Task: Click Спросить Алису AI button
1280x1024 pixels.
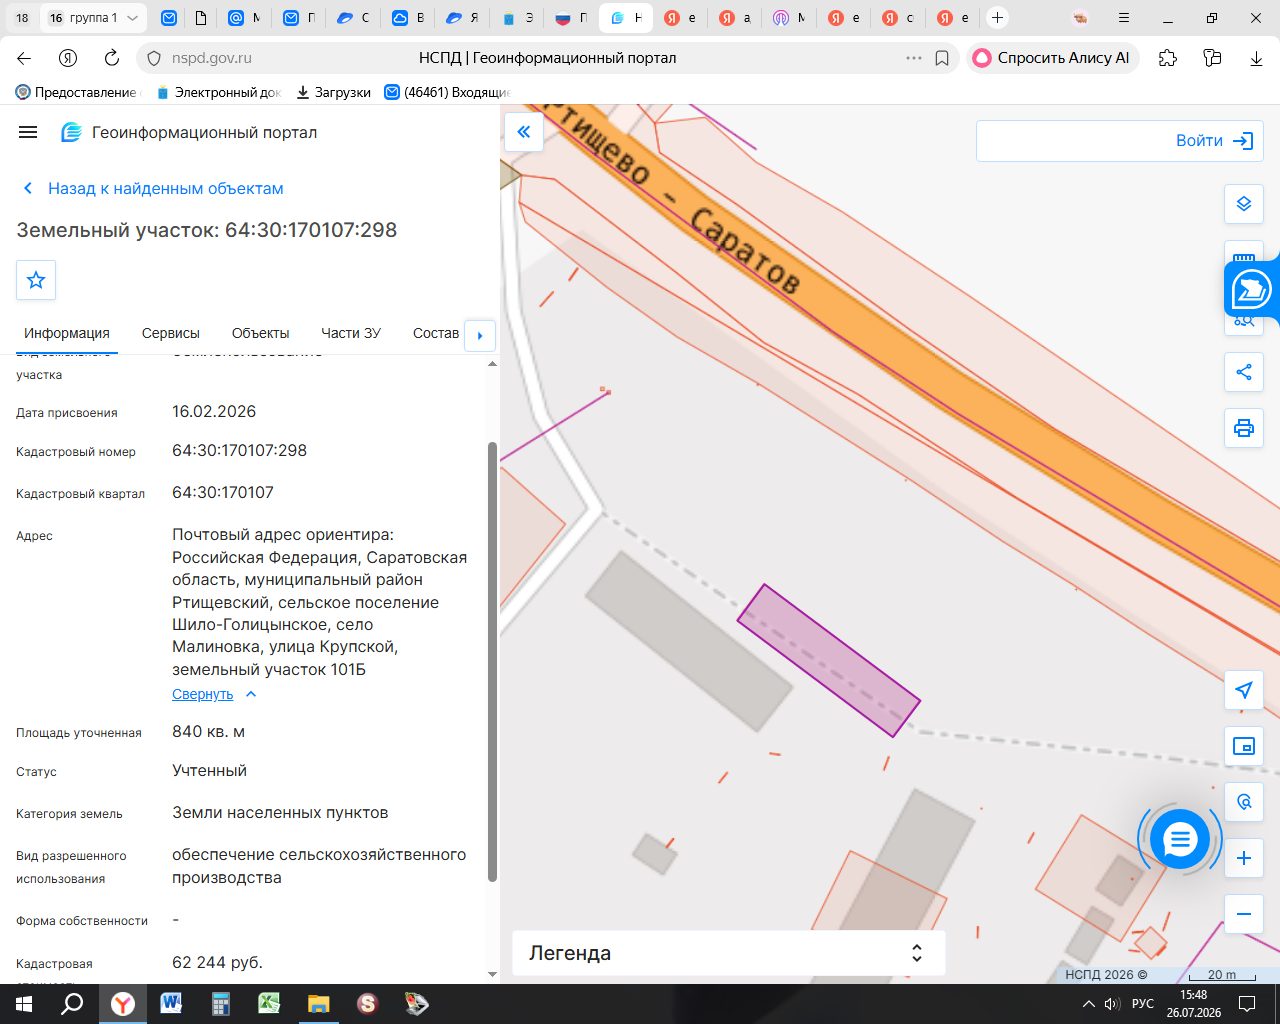Action: coord(1052,58)
